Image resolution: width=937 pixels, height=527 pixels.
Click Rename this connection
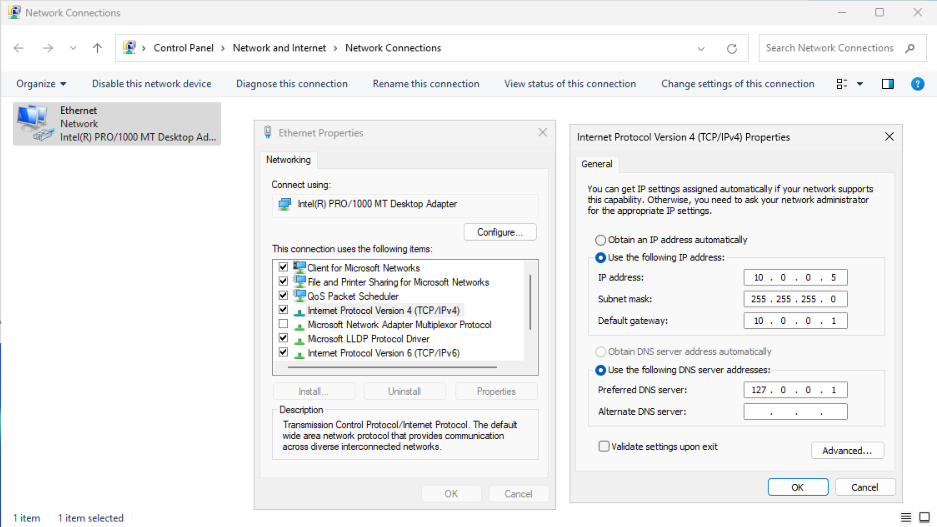point(426,84)
